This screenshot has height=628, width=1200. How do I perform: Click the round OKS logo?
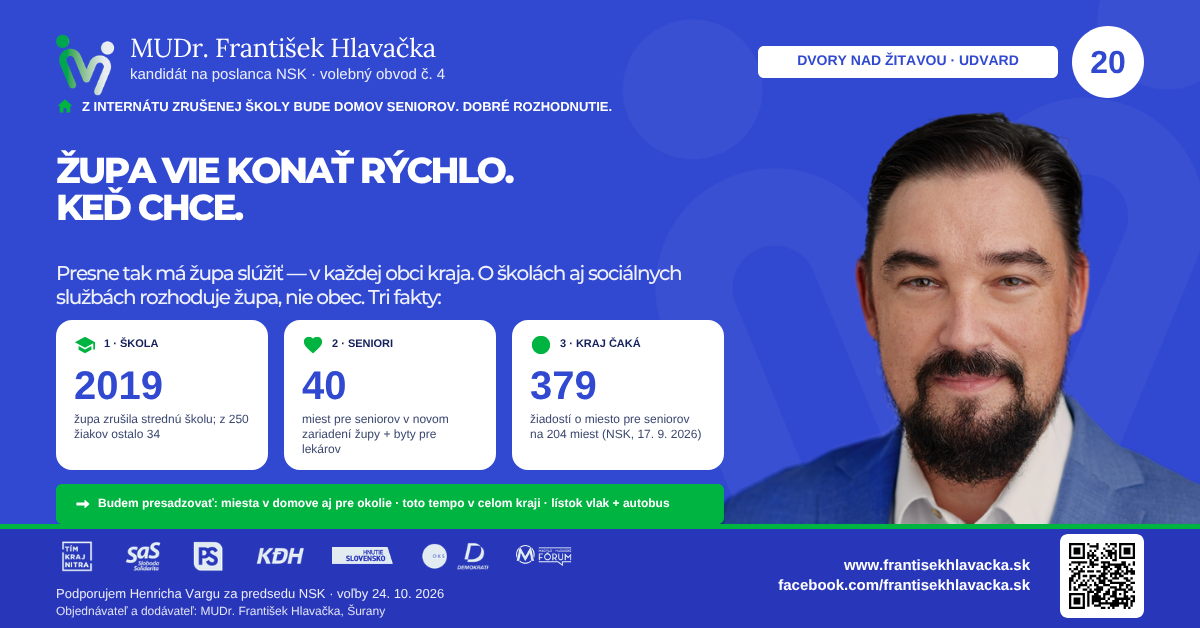[435, 556]
